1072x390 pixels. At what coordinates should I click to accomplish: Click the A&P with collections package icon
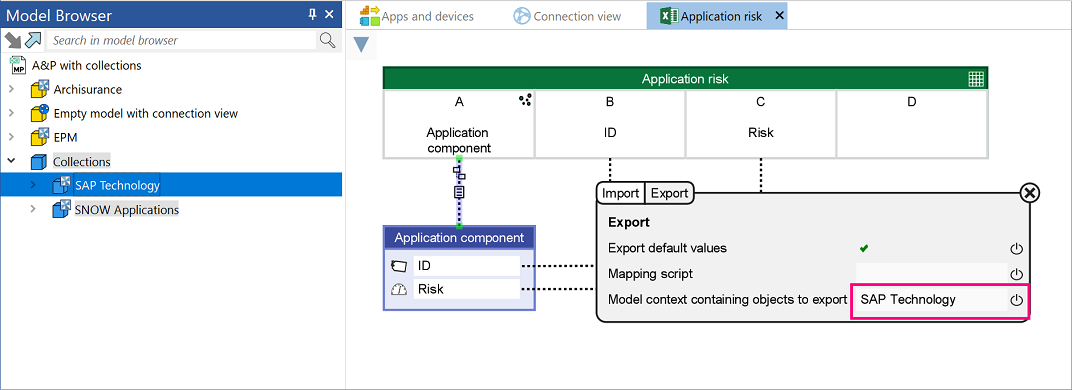(18, 66)
